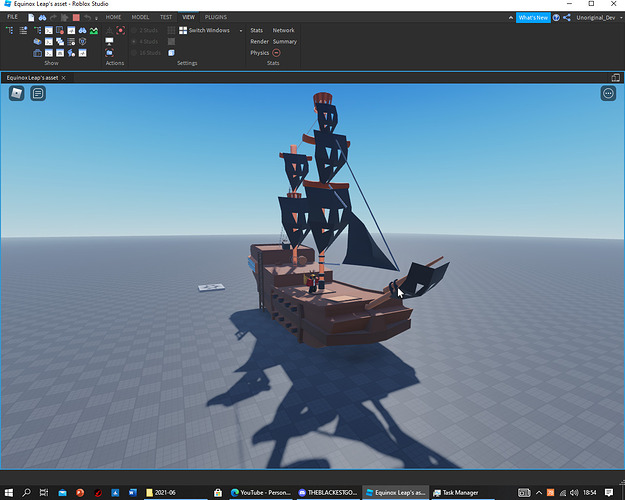This screenshot has width=625, height=500.
Task: Click the blue help question mark icon
Action: point(556,18)
